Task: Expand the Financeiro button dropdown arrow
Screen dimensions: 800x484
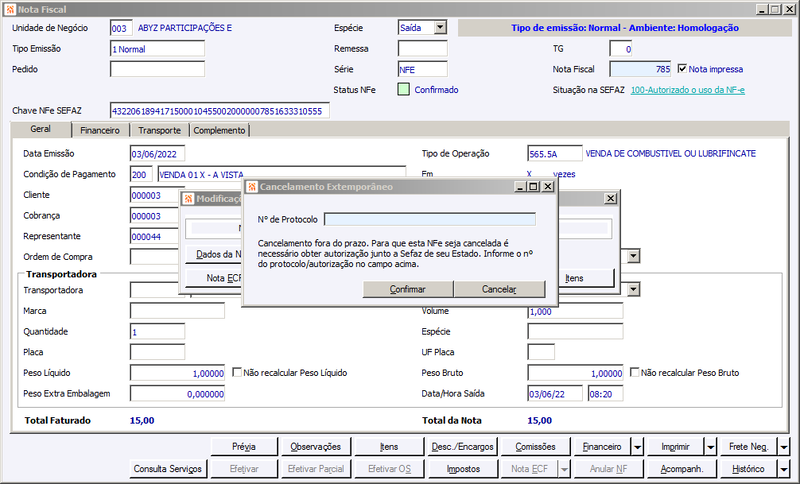Action: 638,447
